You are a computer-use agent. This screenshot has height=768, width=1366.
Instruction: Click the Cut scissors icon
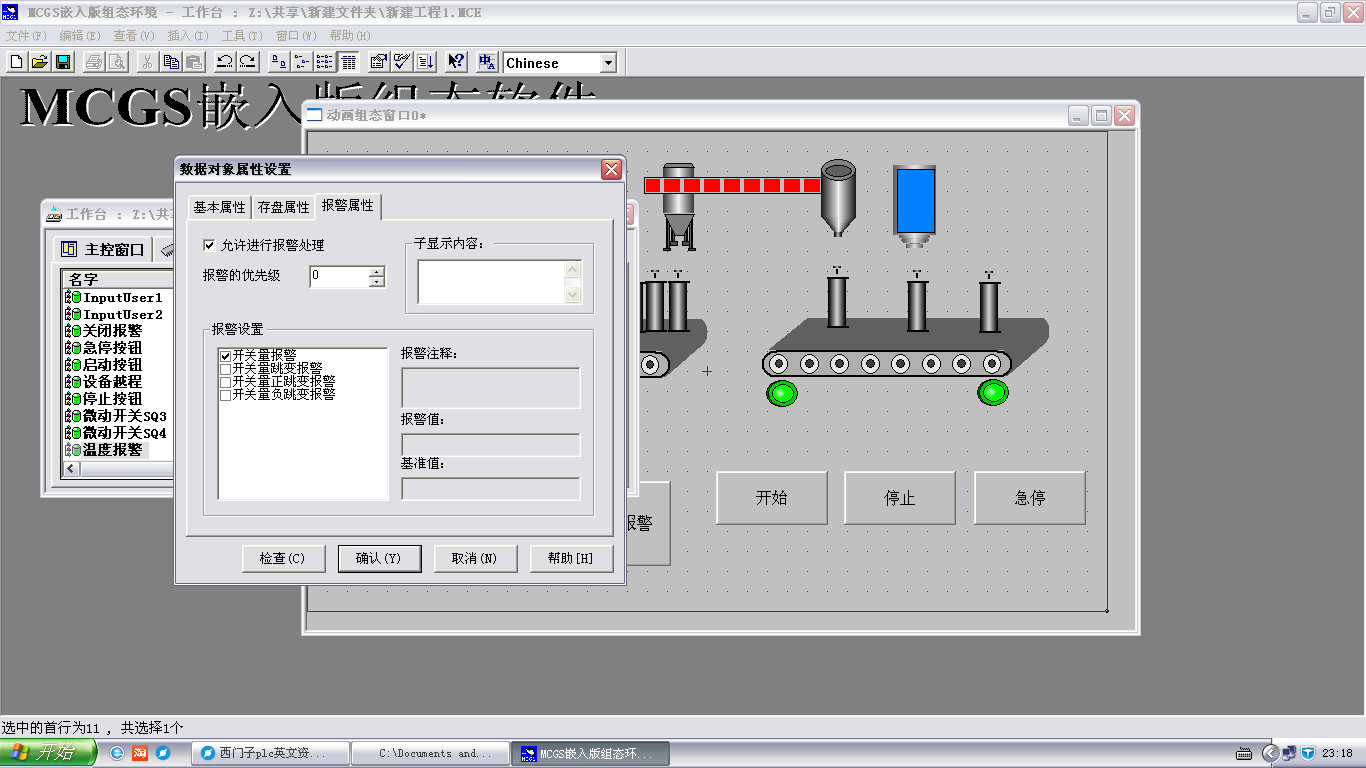point(147,62)
